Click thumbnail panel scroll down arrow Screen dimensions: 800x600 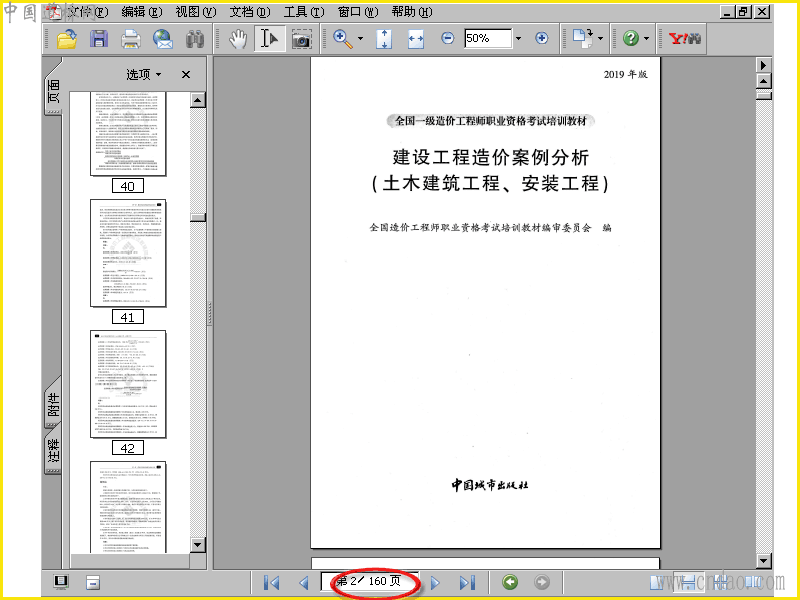[198, 545]
